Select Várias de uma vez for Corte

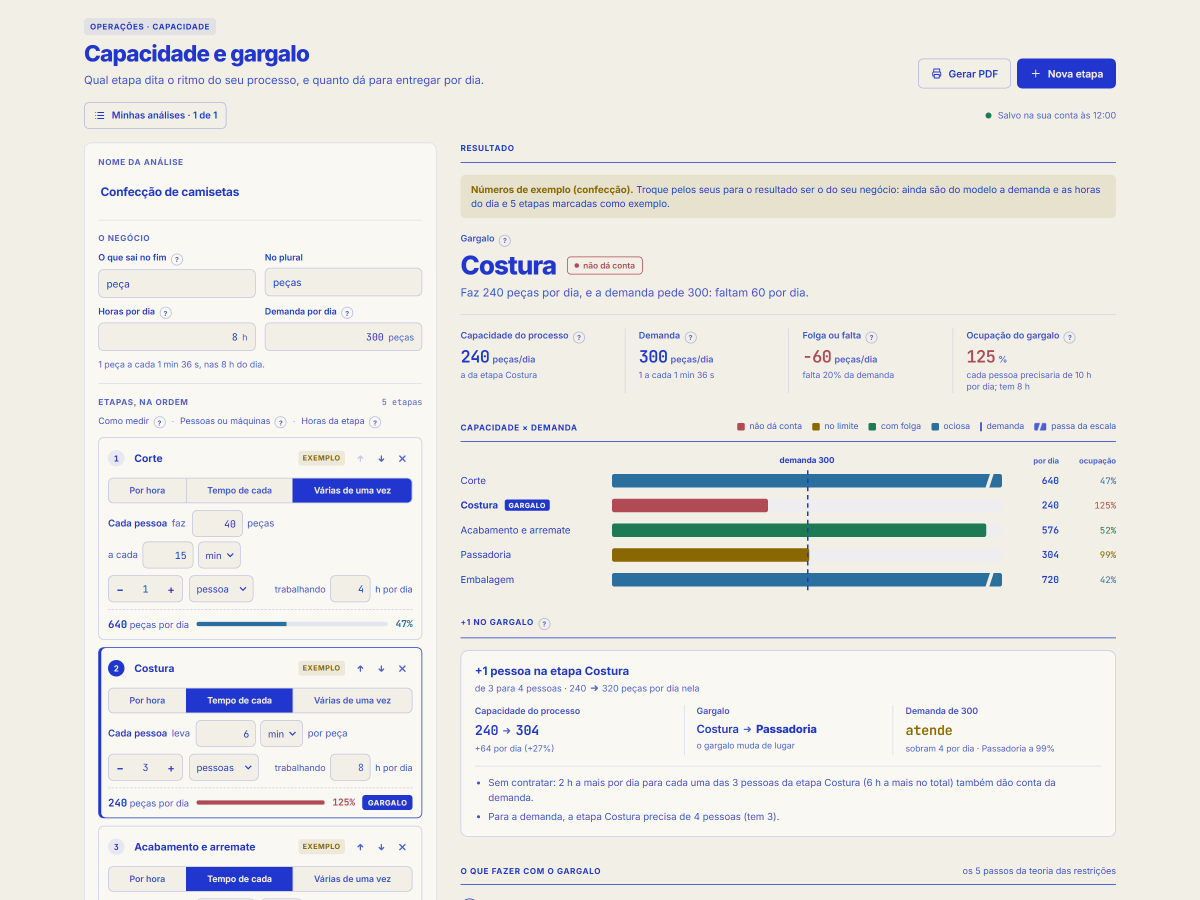tap(352, 490)
